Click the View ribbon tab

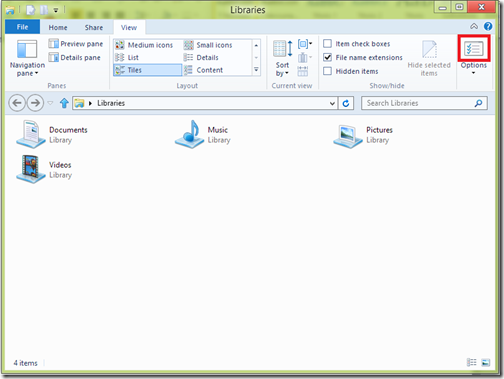[129, 27]
